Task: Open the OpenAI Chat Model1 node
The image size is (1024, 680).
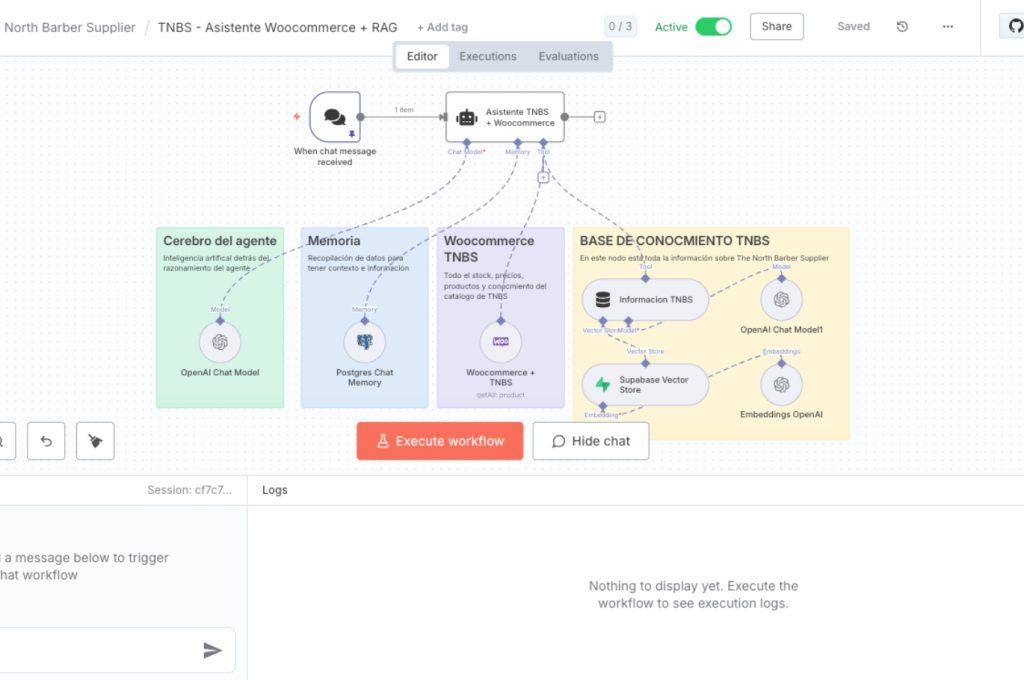Action: [x=781, y=300]
